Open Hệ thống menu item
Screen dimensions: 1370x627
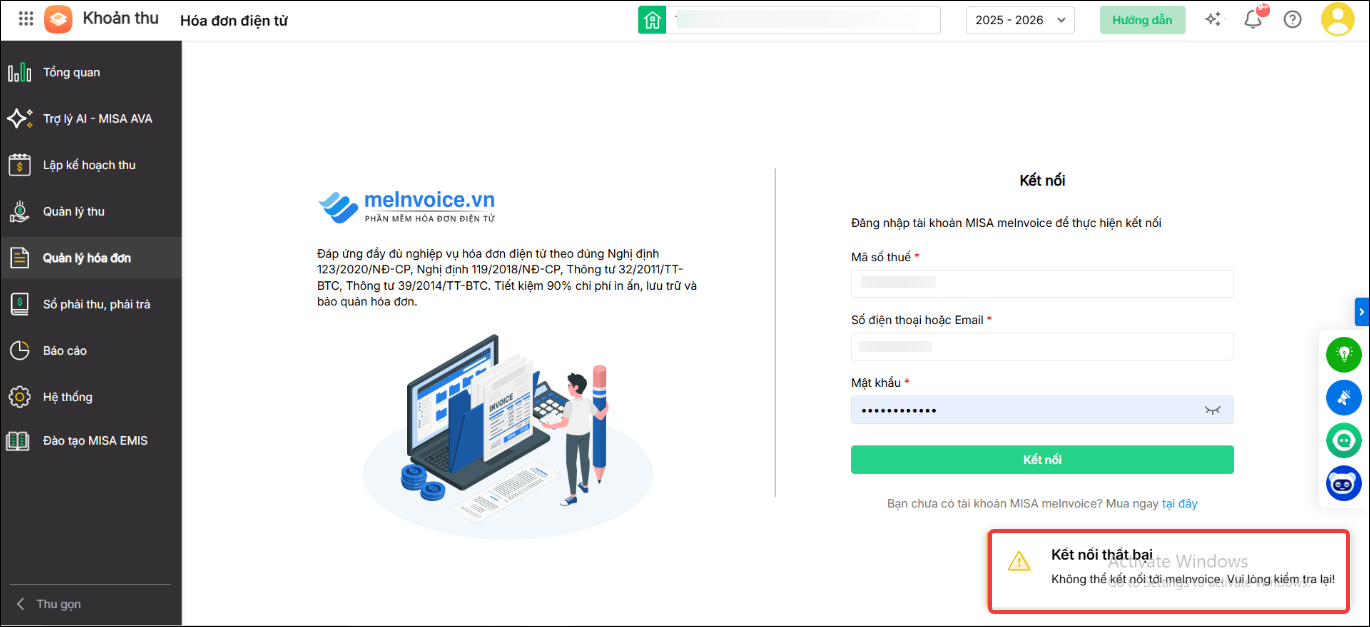click(91, 397)
